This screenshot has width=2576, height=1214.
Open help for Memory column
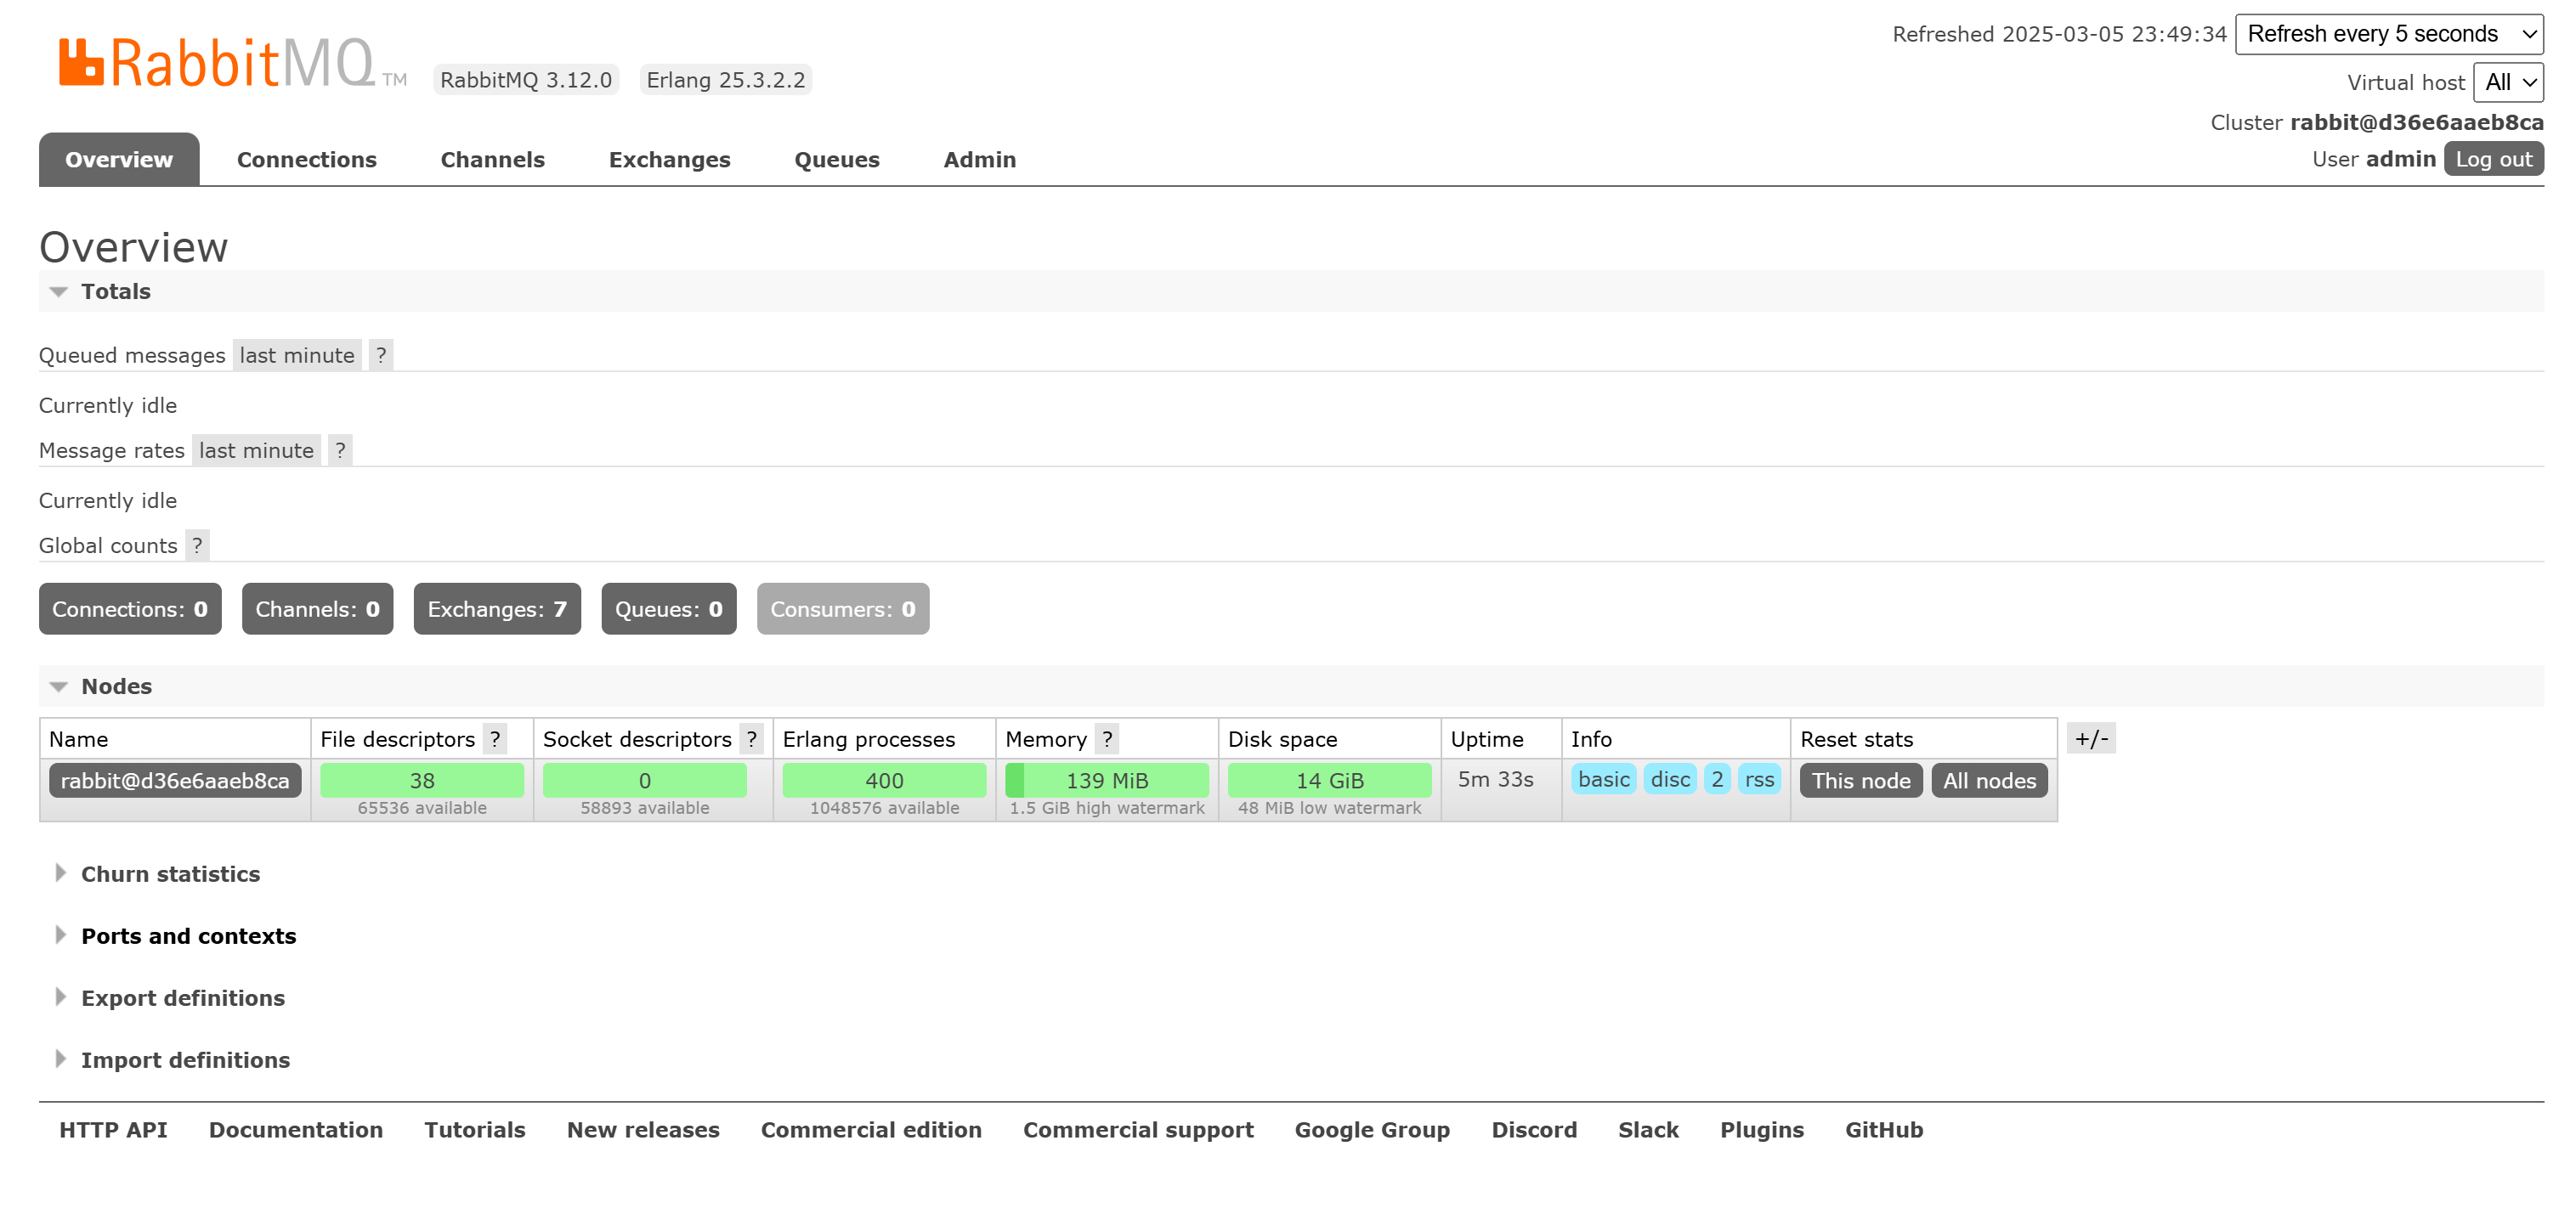[1107, 739]
